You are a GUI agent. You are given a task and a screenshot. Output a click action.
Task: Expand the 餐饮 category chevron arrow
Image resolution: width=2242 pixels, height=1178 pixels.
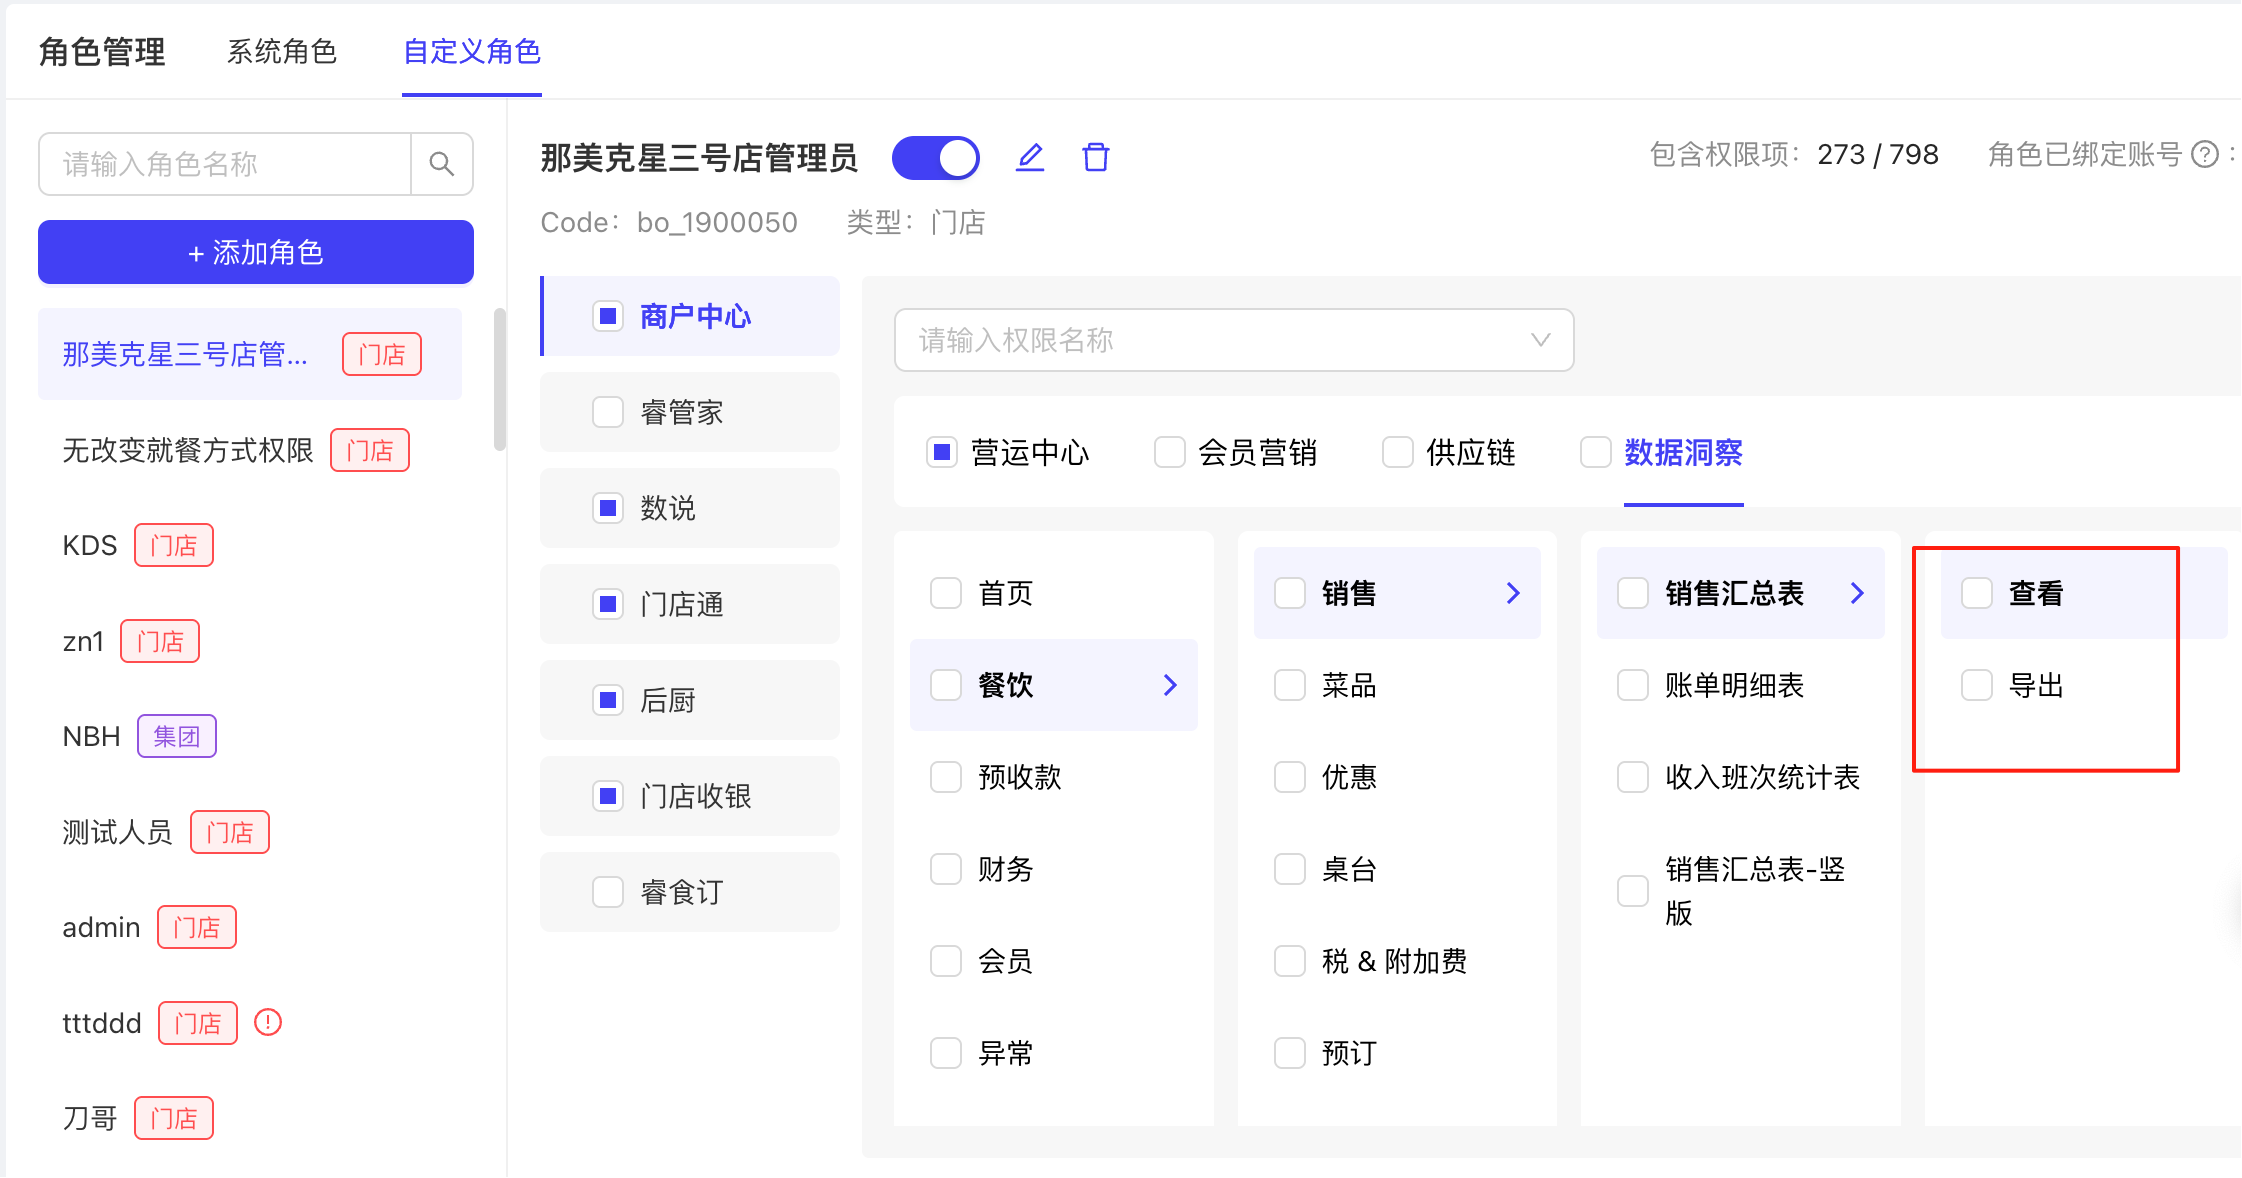(1170, 685)
